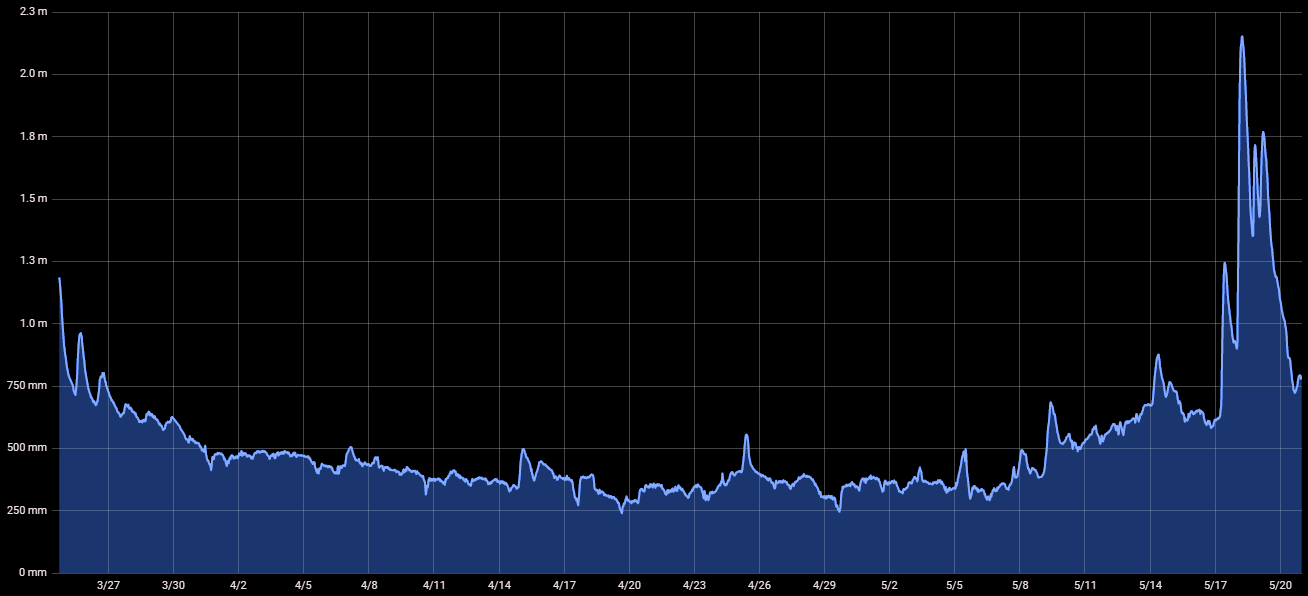Select the 5/14 date label
1308x596 pixels.
pos(1150,585)
